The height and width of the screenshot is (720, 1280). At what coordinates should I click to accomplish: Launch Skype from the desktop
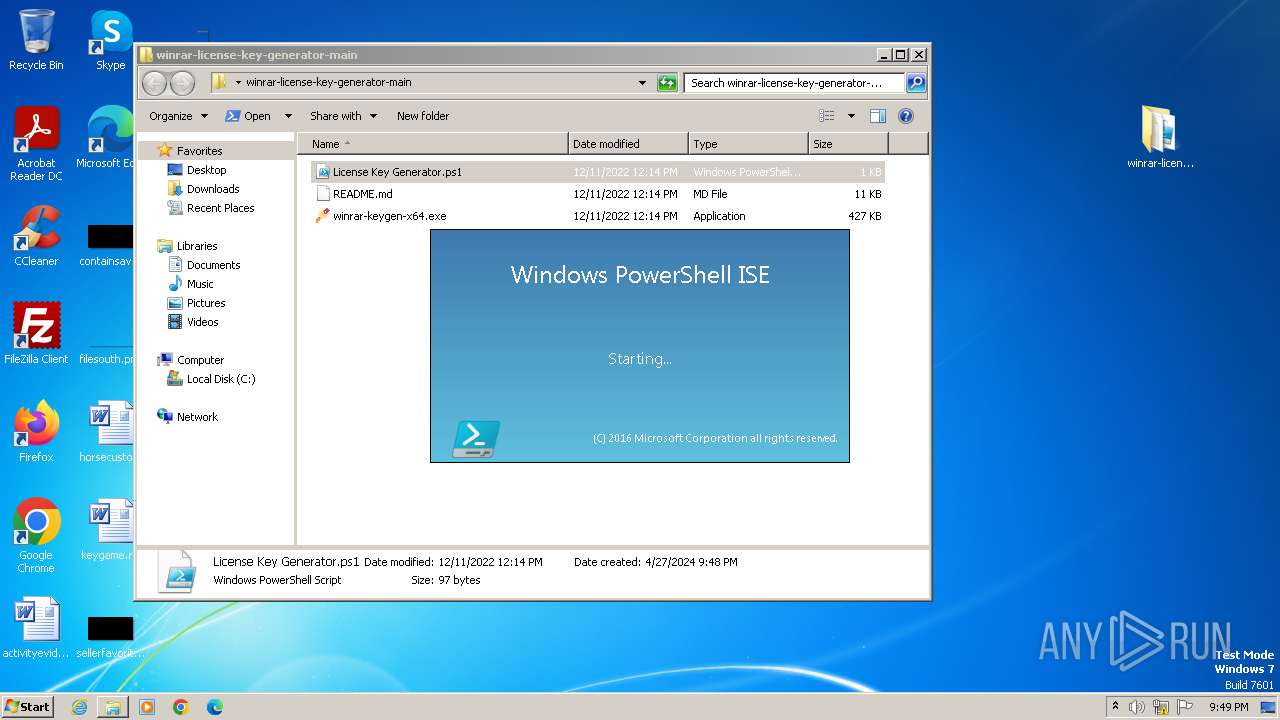(x=111, y=40)
